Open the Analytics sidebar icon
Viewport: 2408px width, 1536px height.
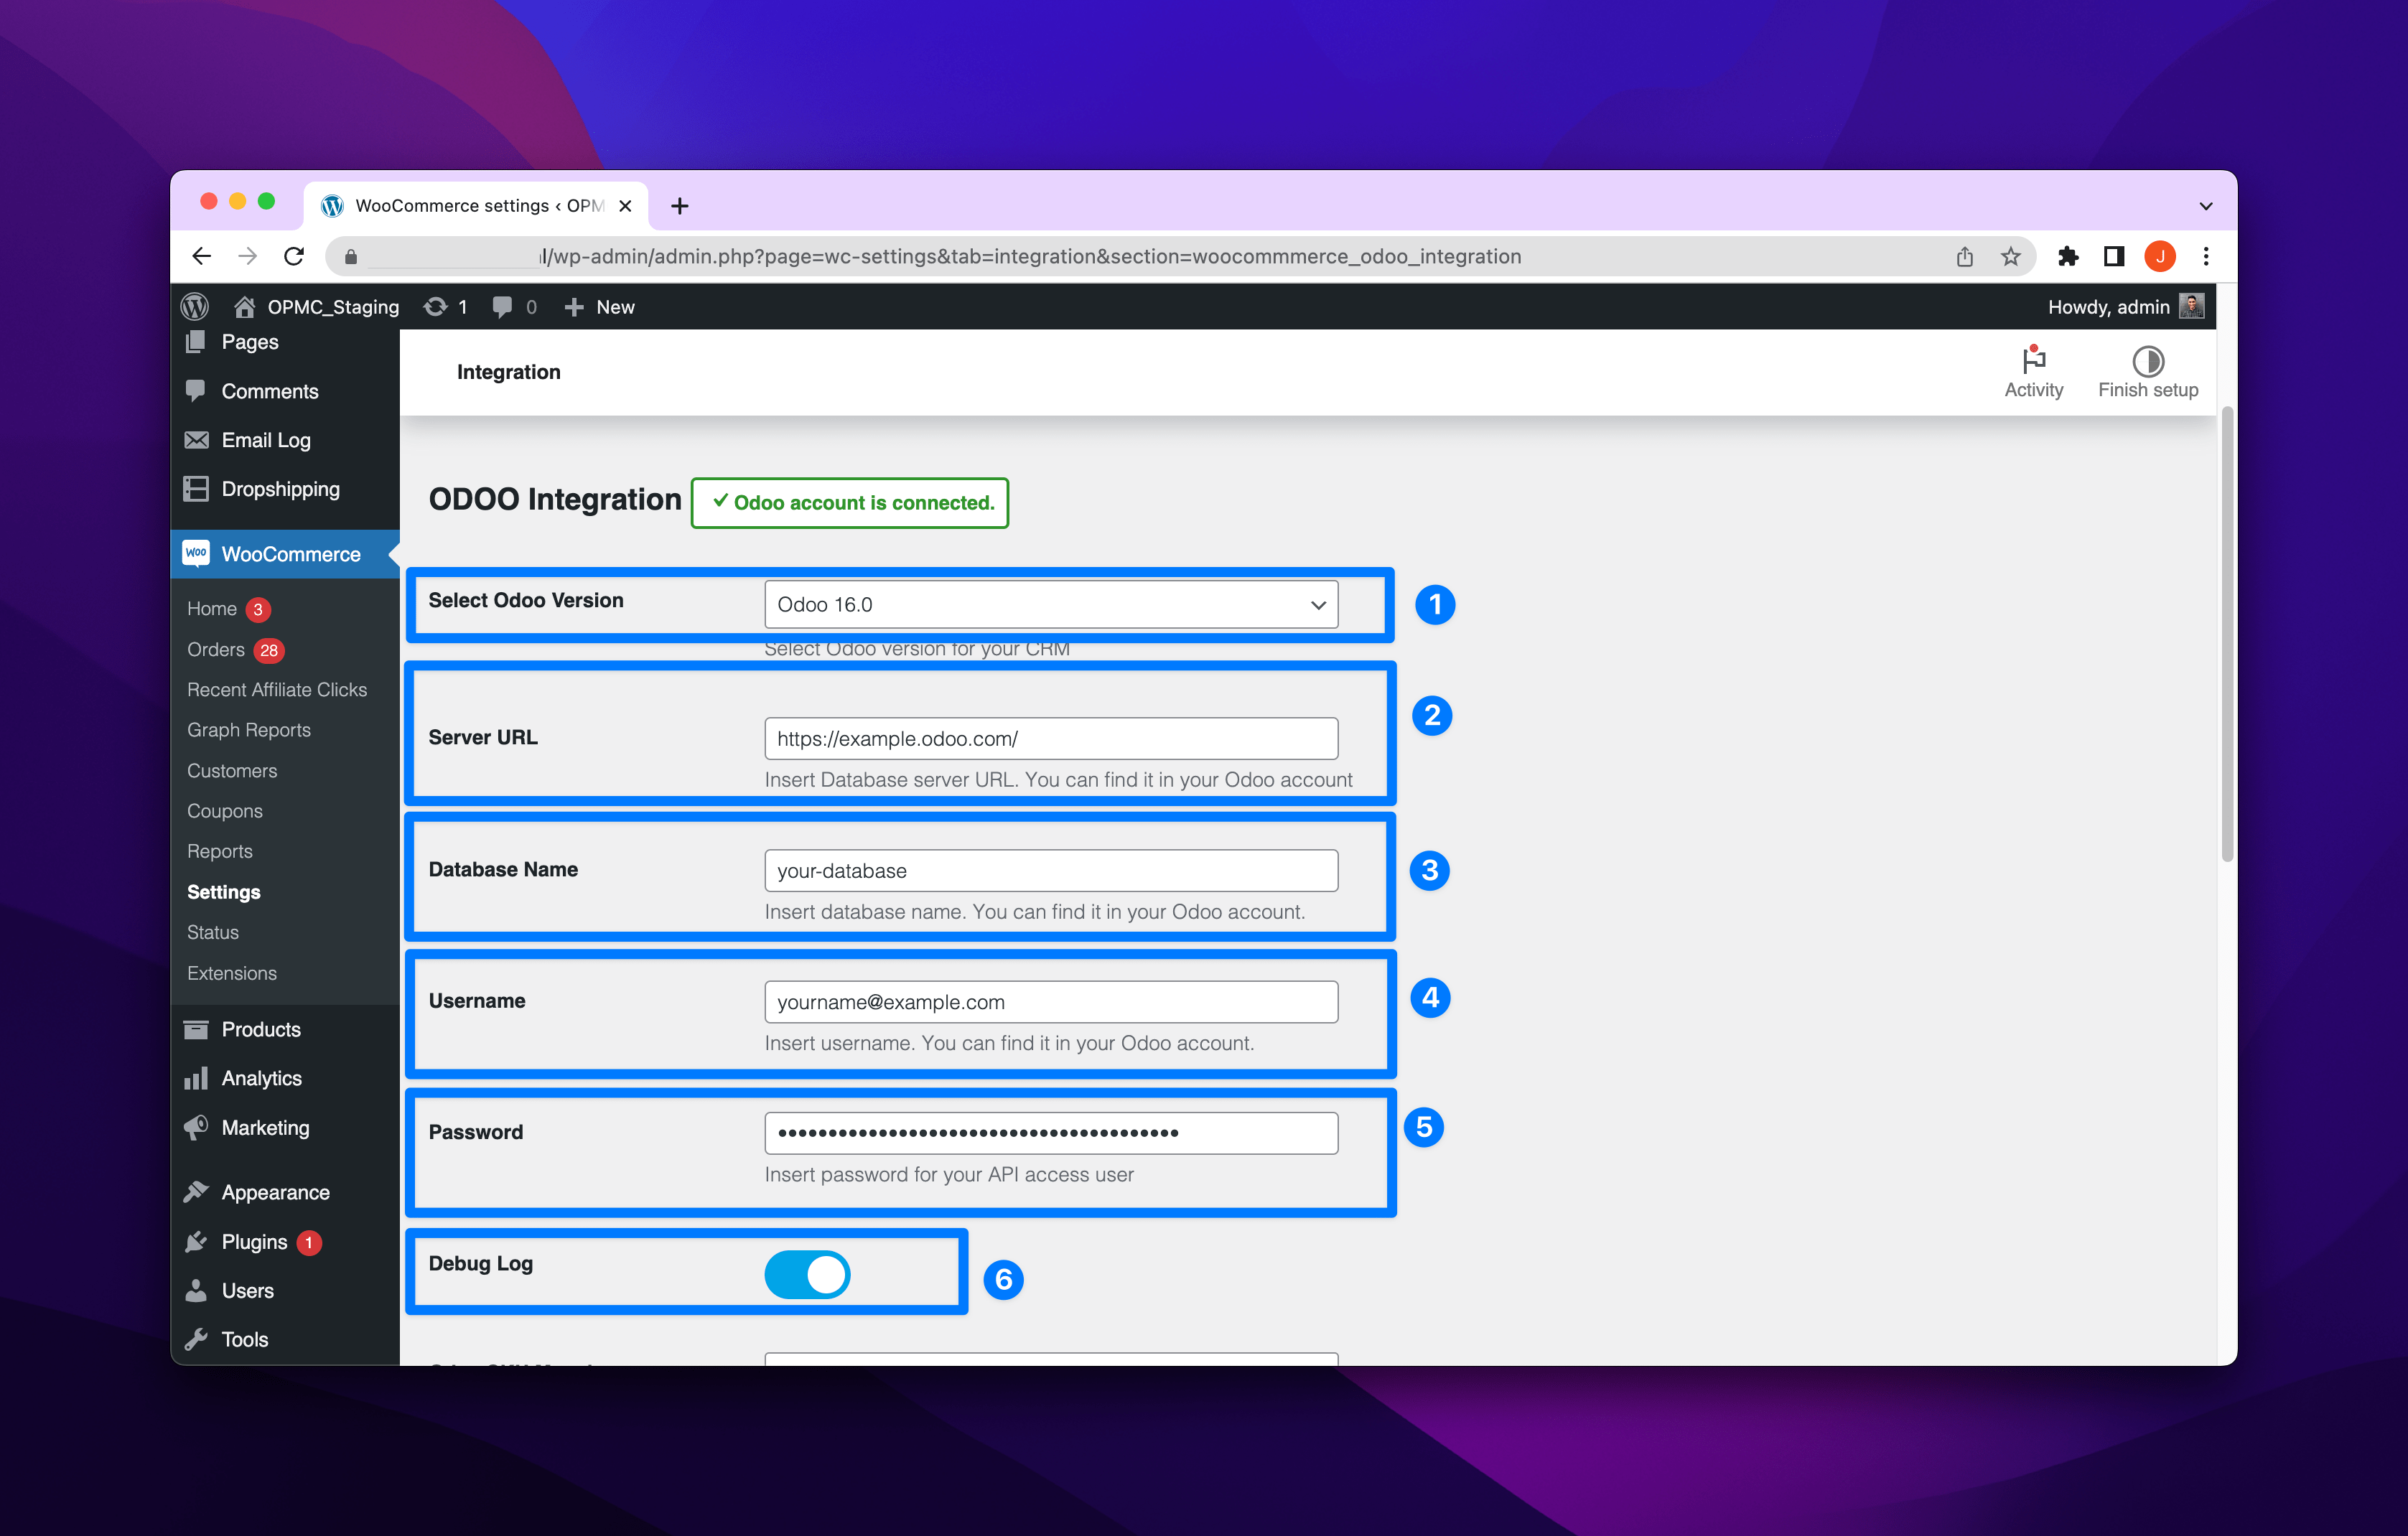click(x=196, y=1078)
